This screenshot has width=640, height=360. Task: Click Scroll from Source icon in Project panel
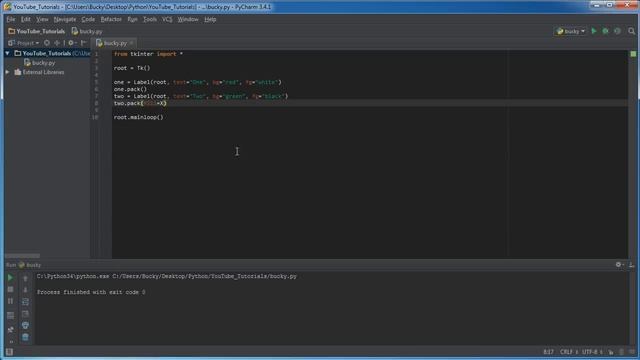[x=47, y=43]
